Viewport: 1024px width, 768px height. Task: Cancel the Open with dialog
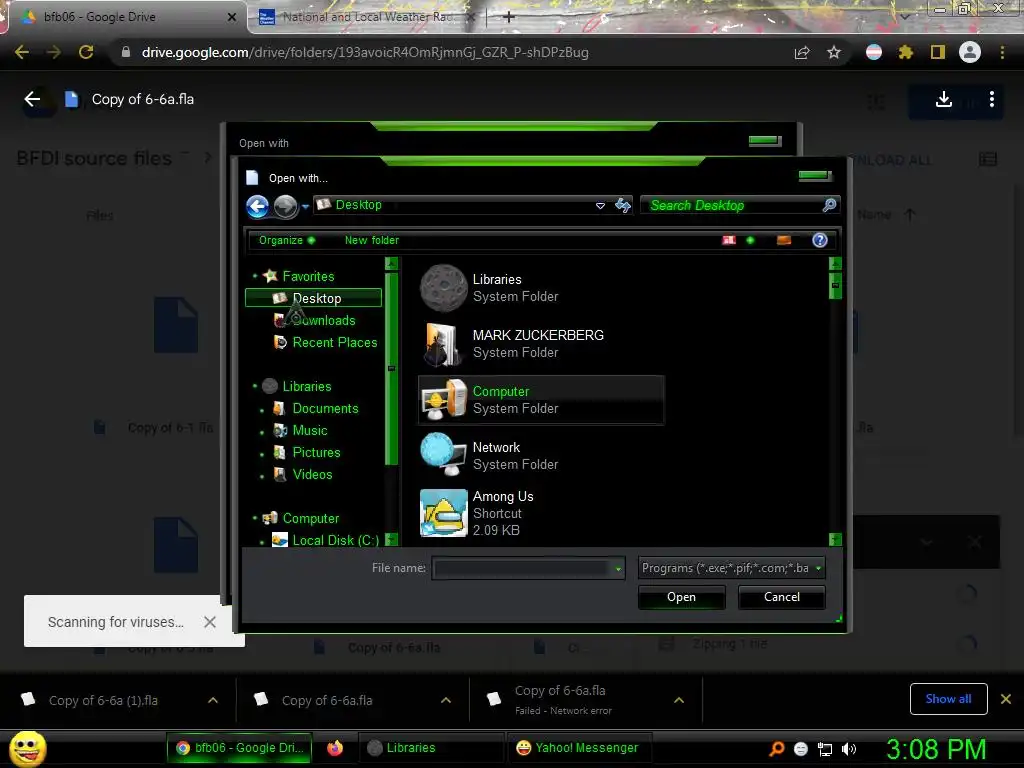pos(782,597)
